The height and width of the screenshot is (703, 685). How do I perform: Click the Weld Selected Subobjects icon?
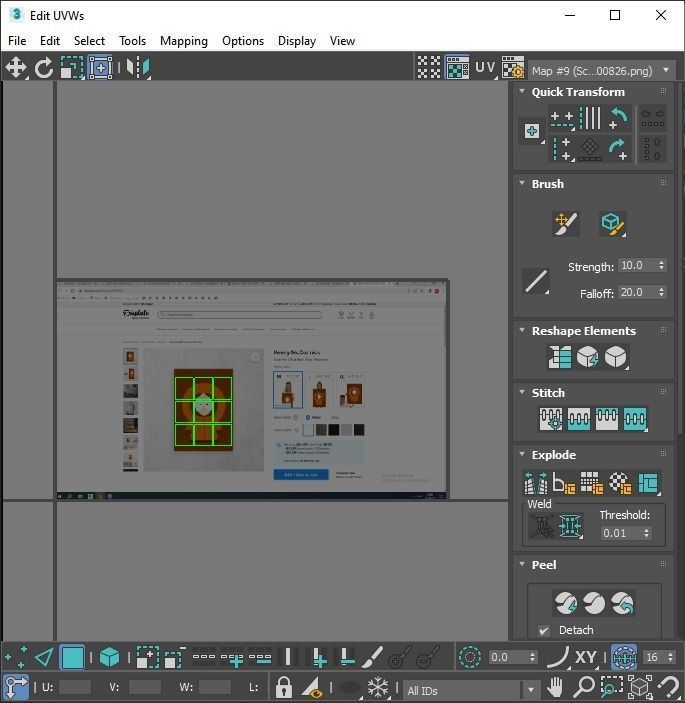point(570,525)
